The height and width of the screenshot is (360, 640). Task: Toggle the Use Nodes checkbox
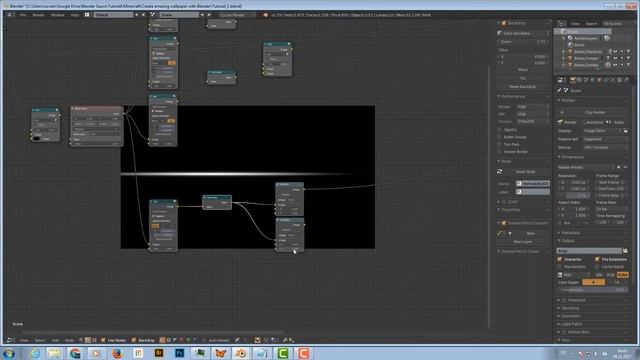coord(103,340)
